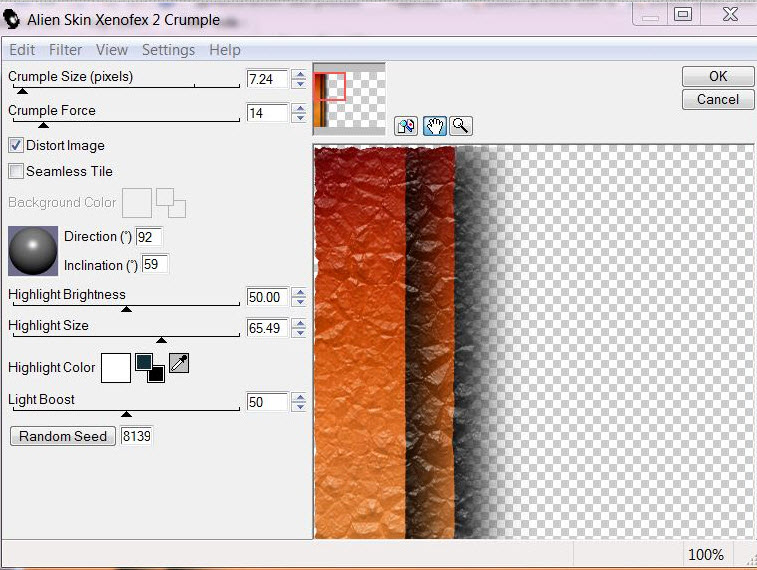Select the magnifier zoom tool

click(x=461, y=126)
